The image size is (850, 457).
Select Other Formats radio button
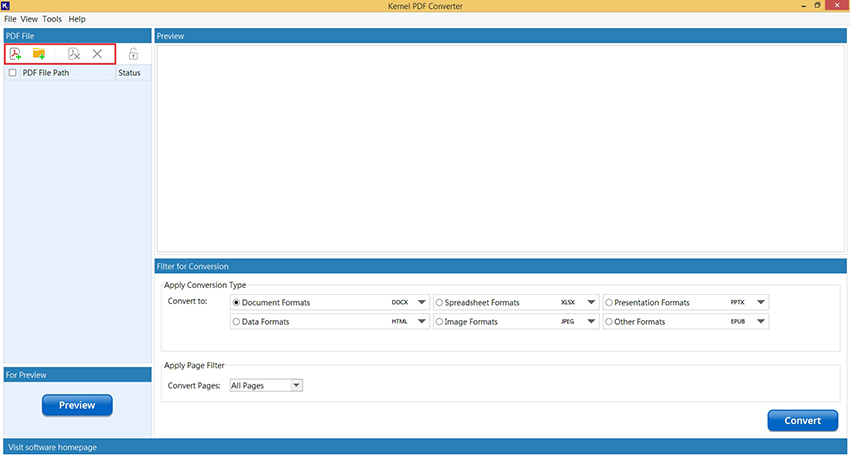point(609,321)
